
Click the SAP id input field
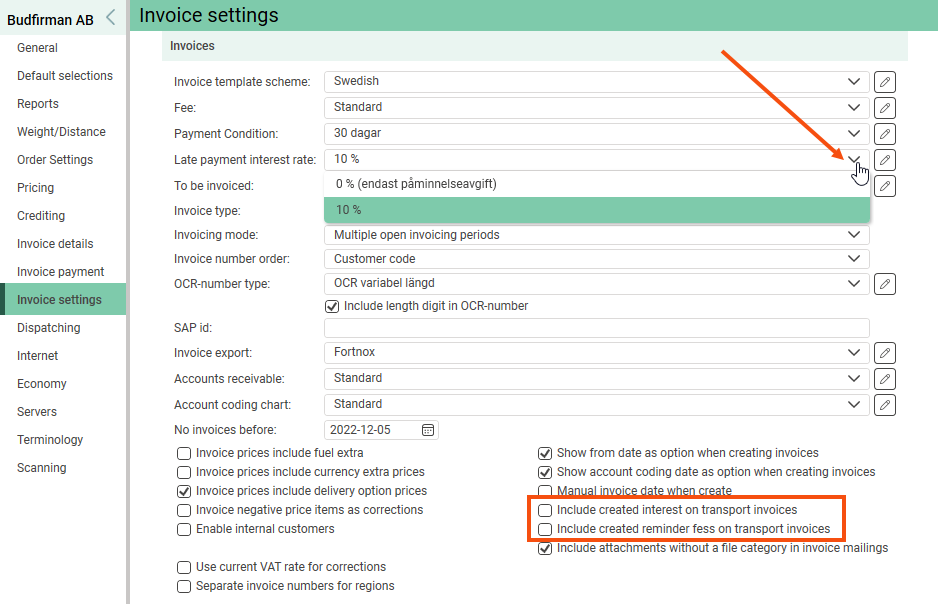[596, 328]
